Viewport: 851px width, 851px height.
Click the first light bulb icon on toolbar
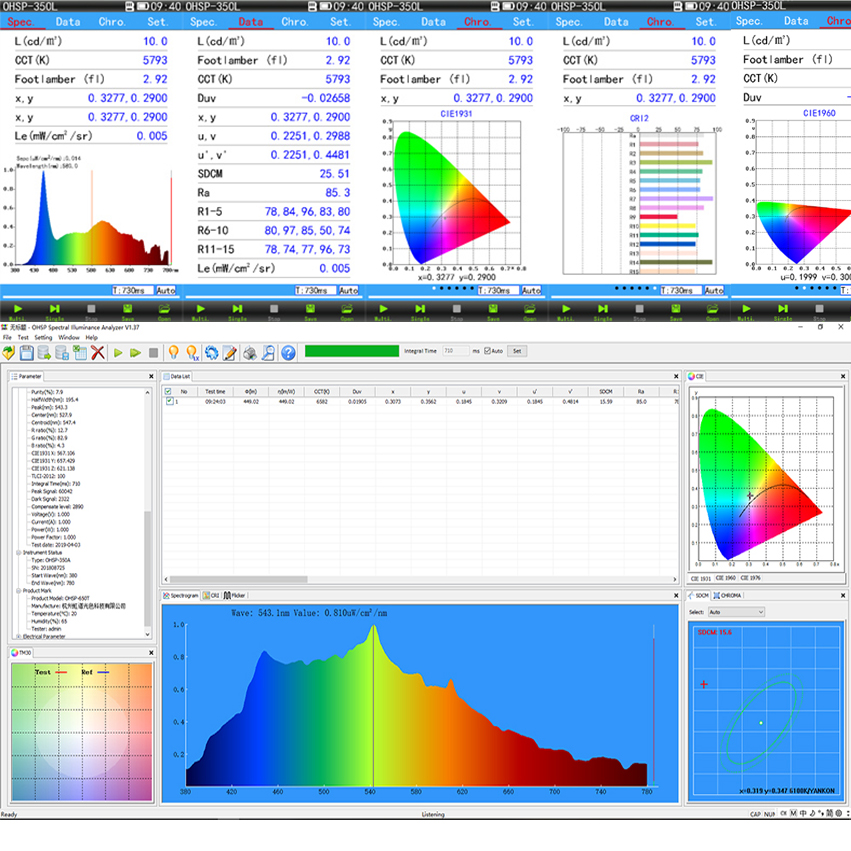click(x=173, y=350)
